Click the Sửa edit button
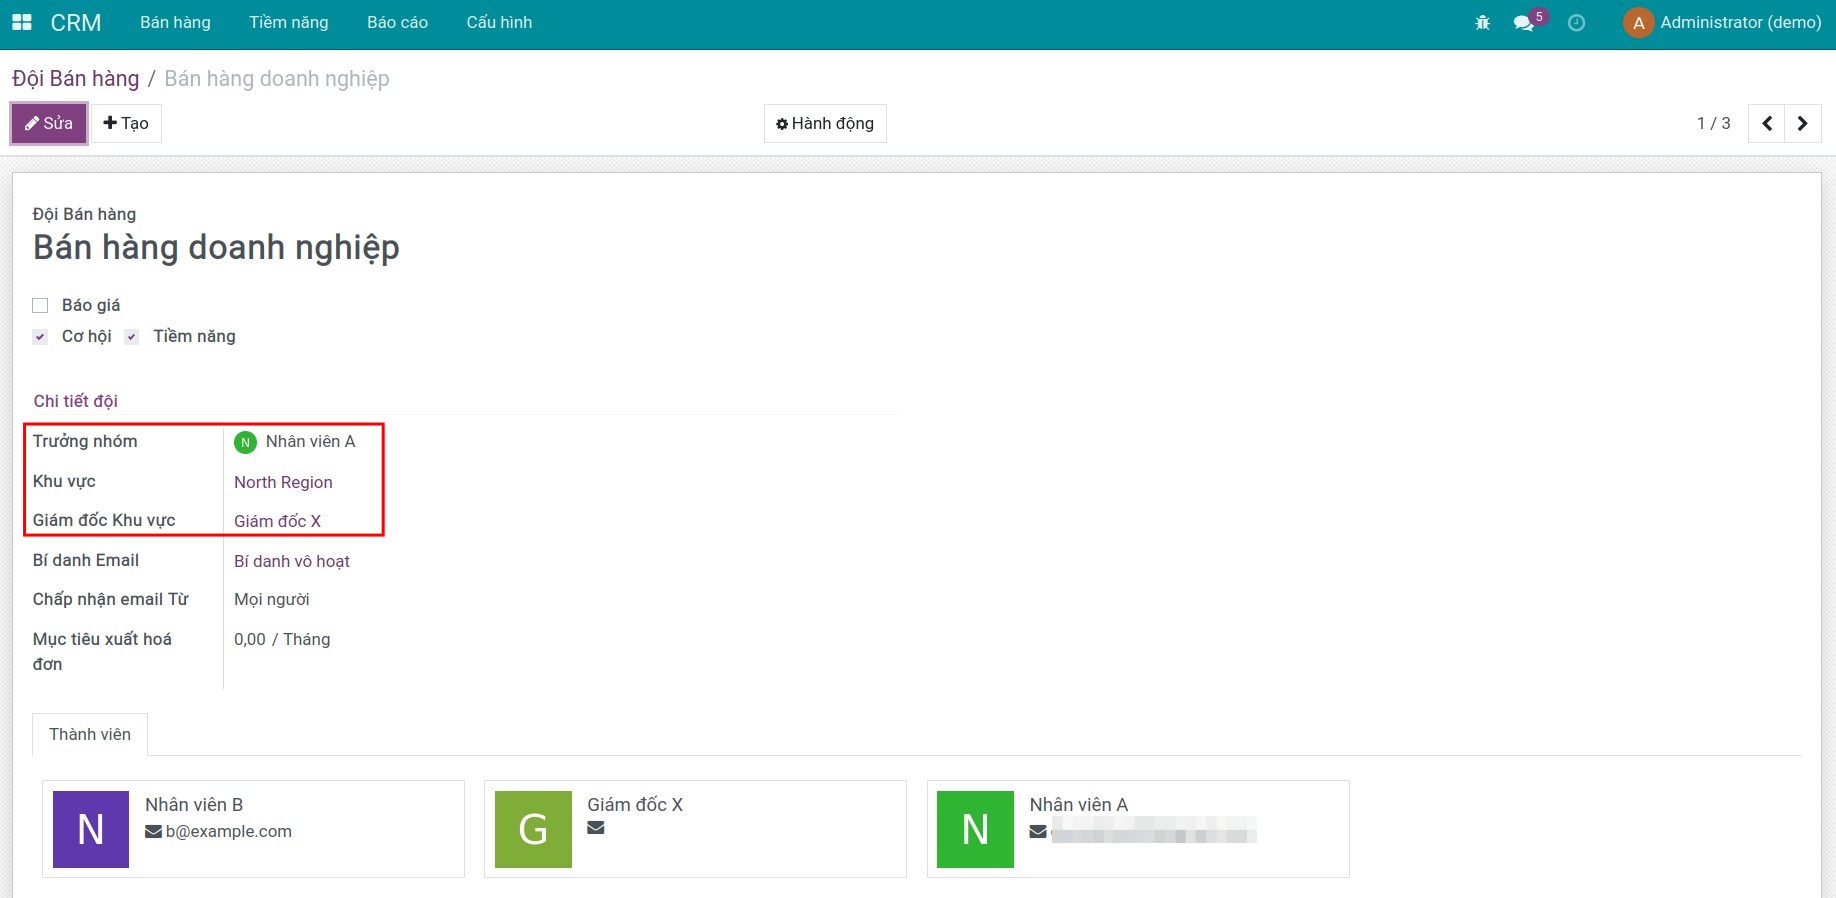Image resolution: width=1836 pixels, height=898 pixels. 49,123
